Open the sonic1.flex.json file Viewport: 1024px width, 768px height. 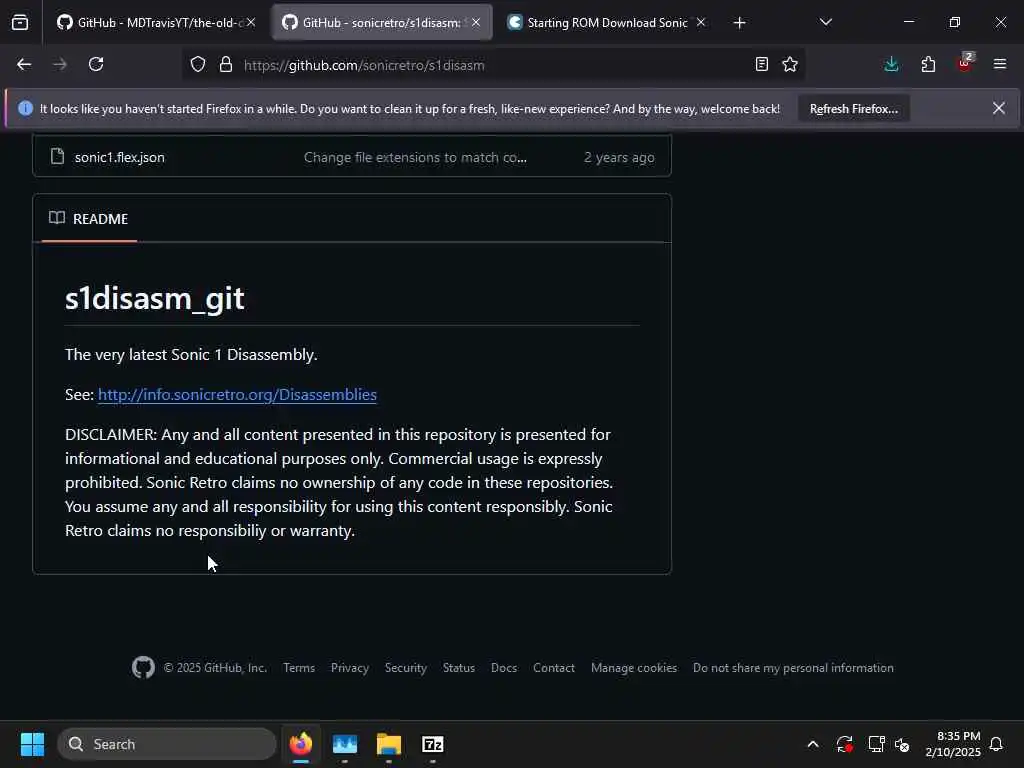[x=120, y=157]
